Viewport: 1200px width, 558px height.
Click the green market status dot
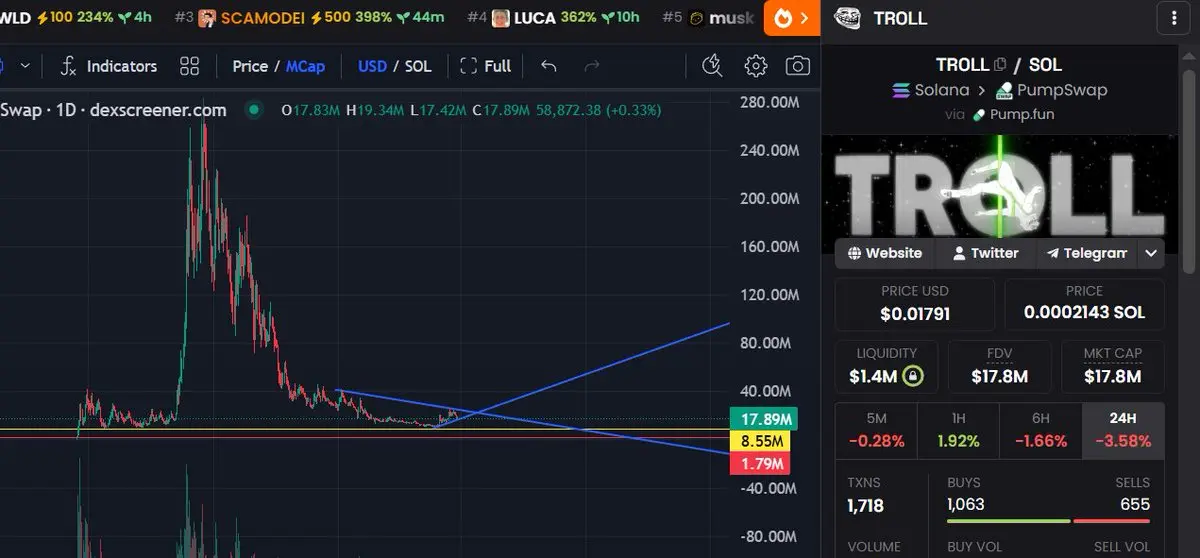(255, 110)
